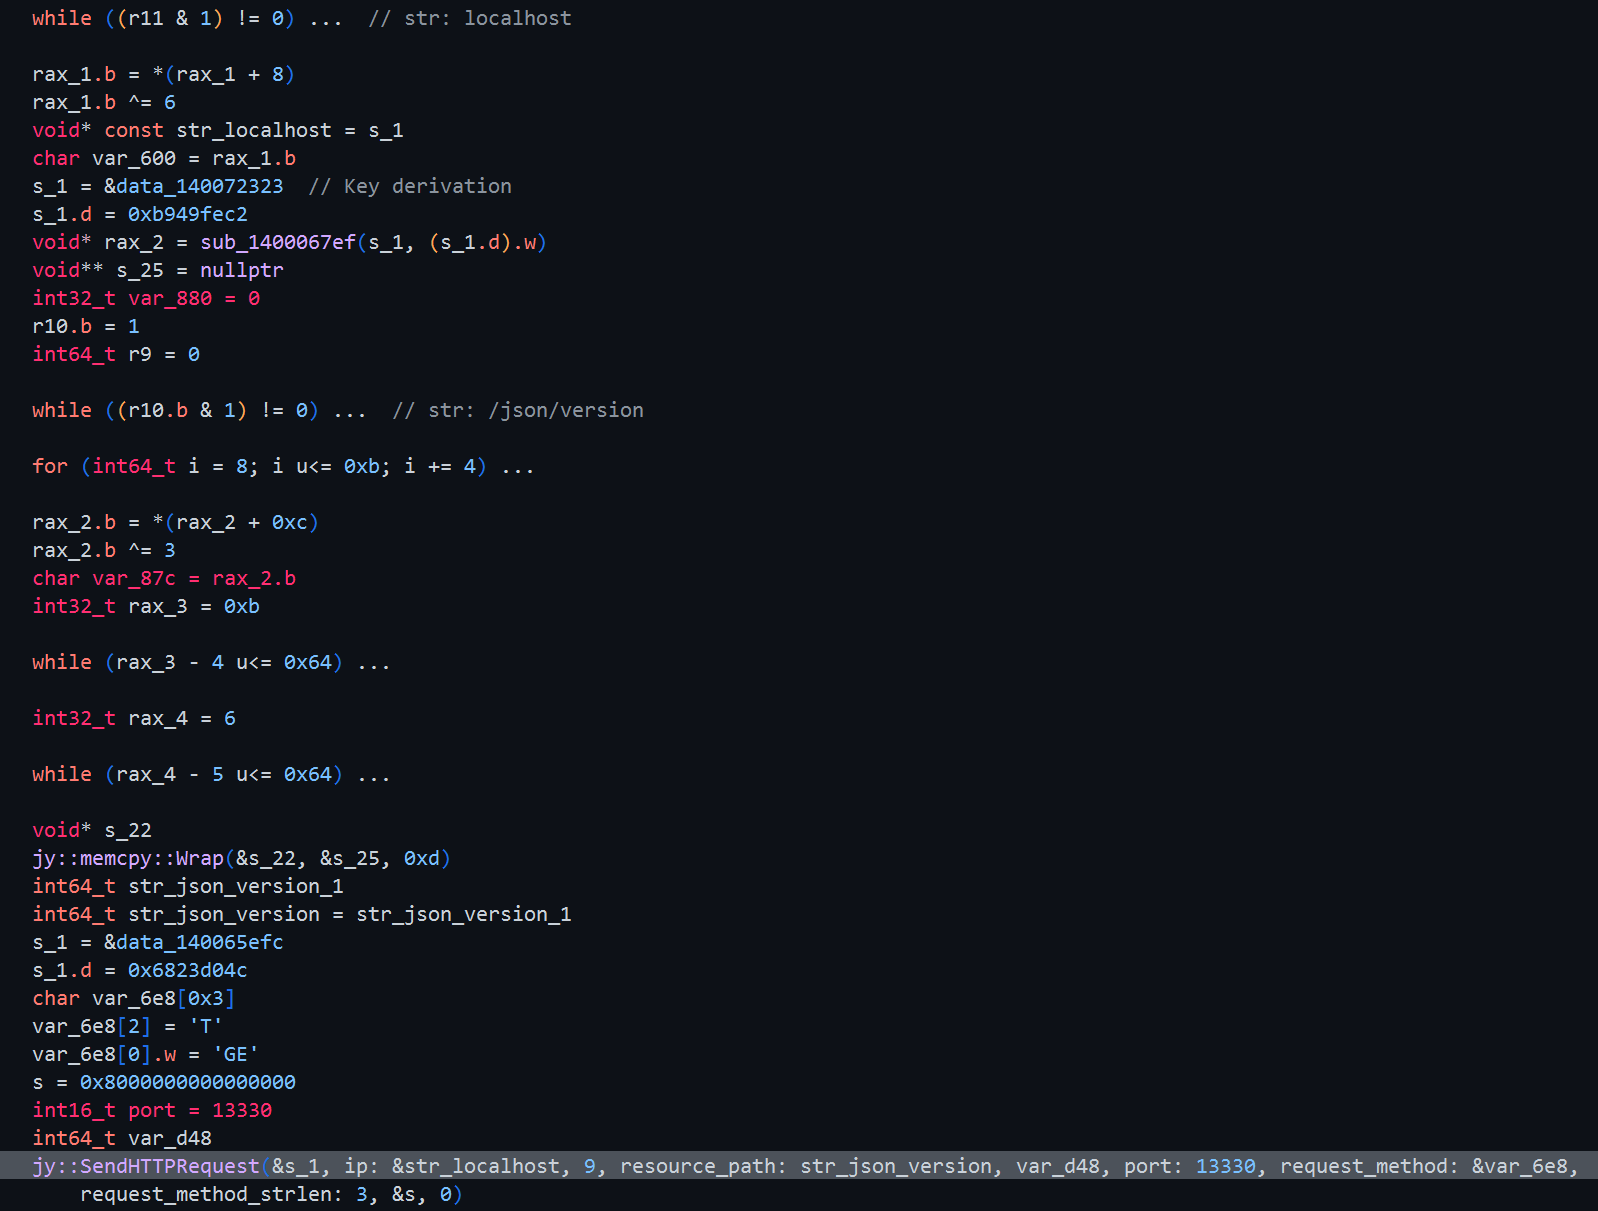
Task: Select the constant 0xb949fec2
Action: point(187,215)
